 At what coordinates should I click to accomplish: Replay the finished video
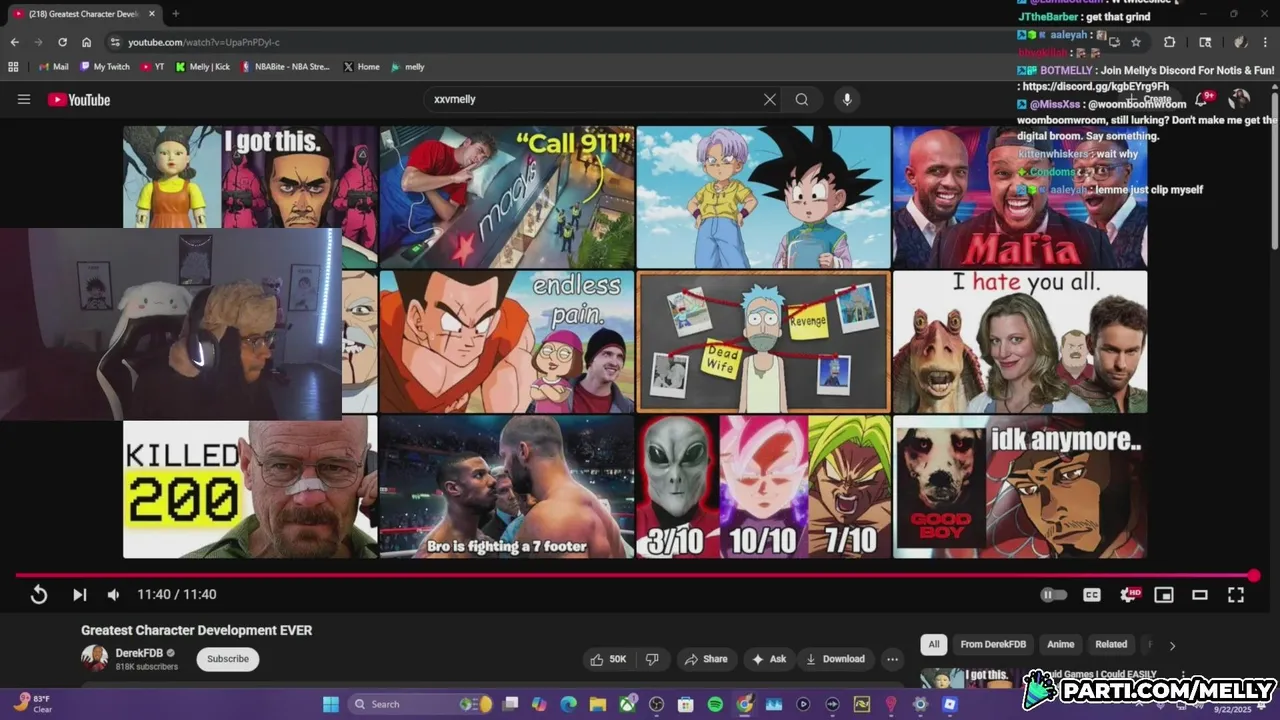point(39,594)
